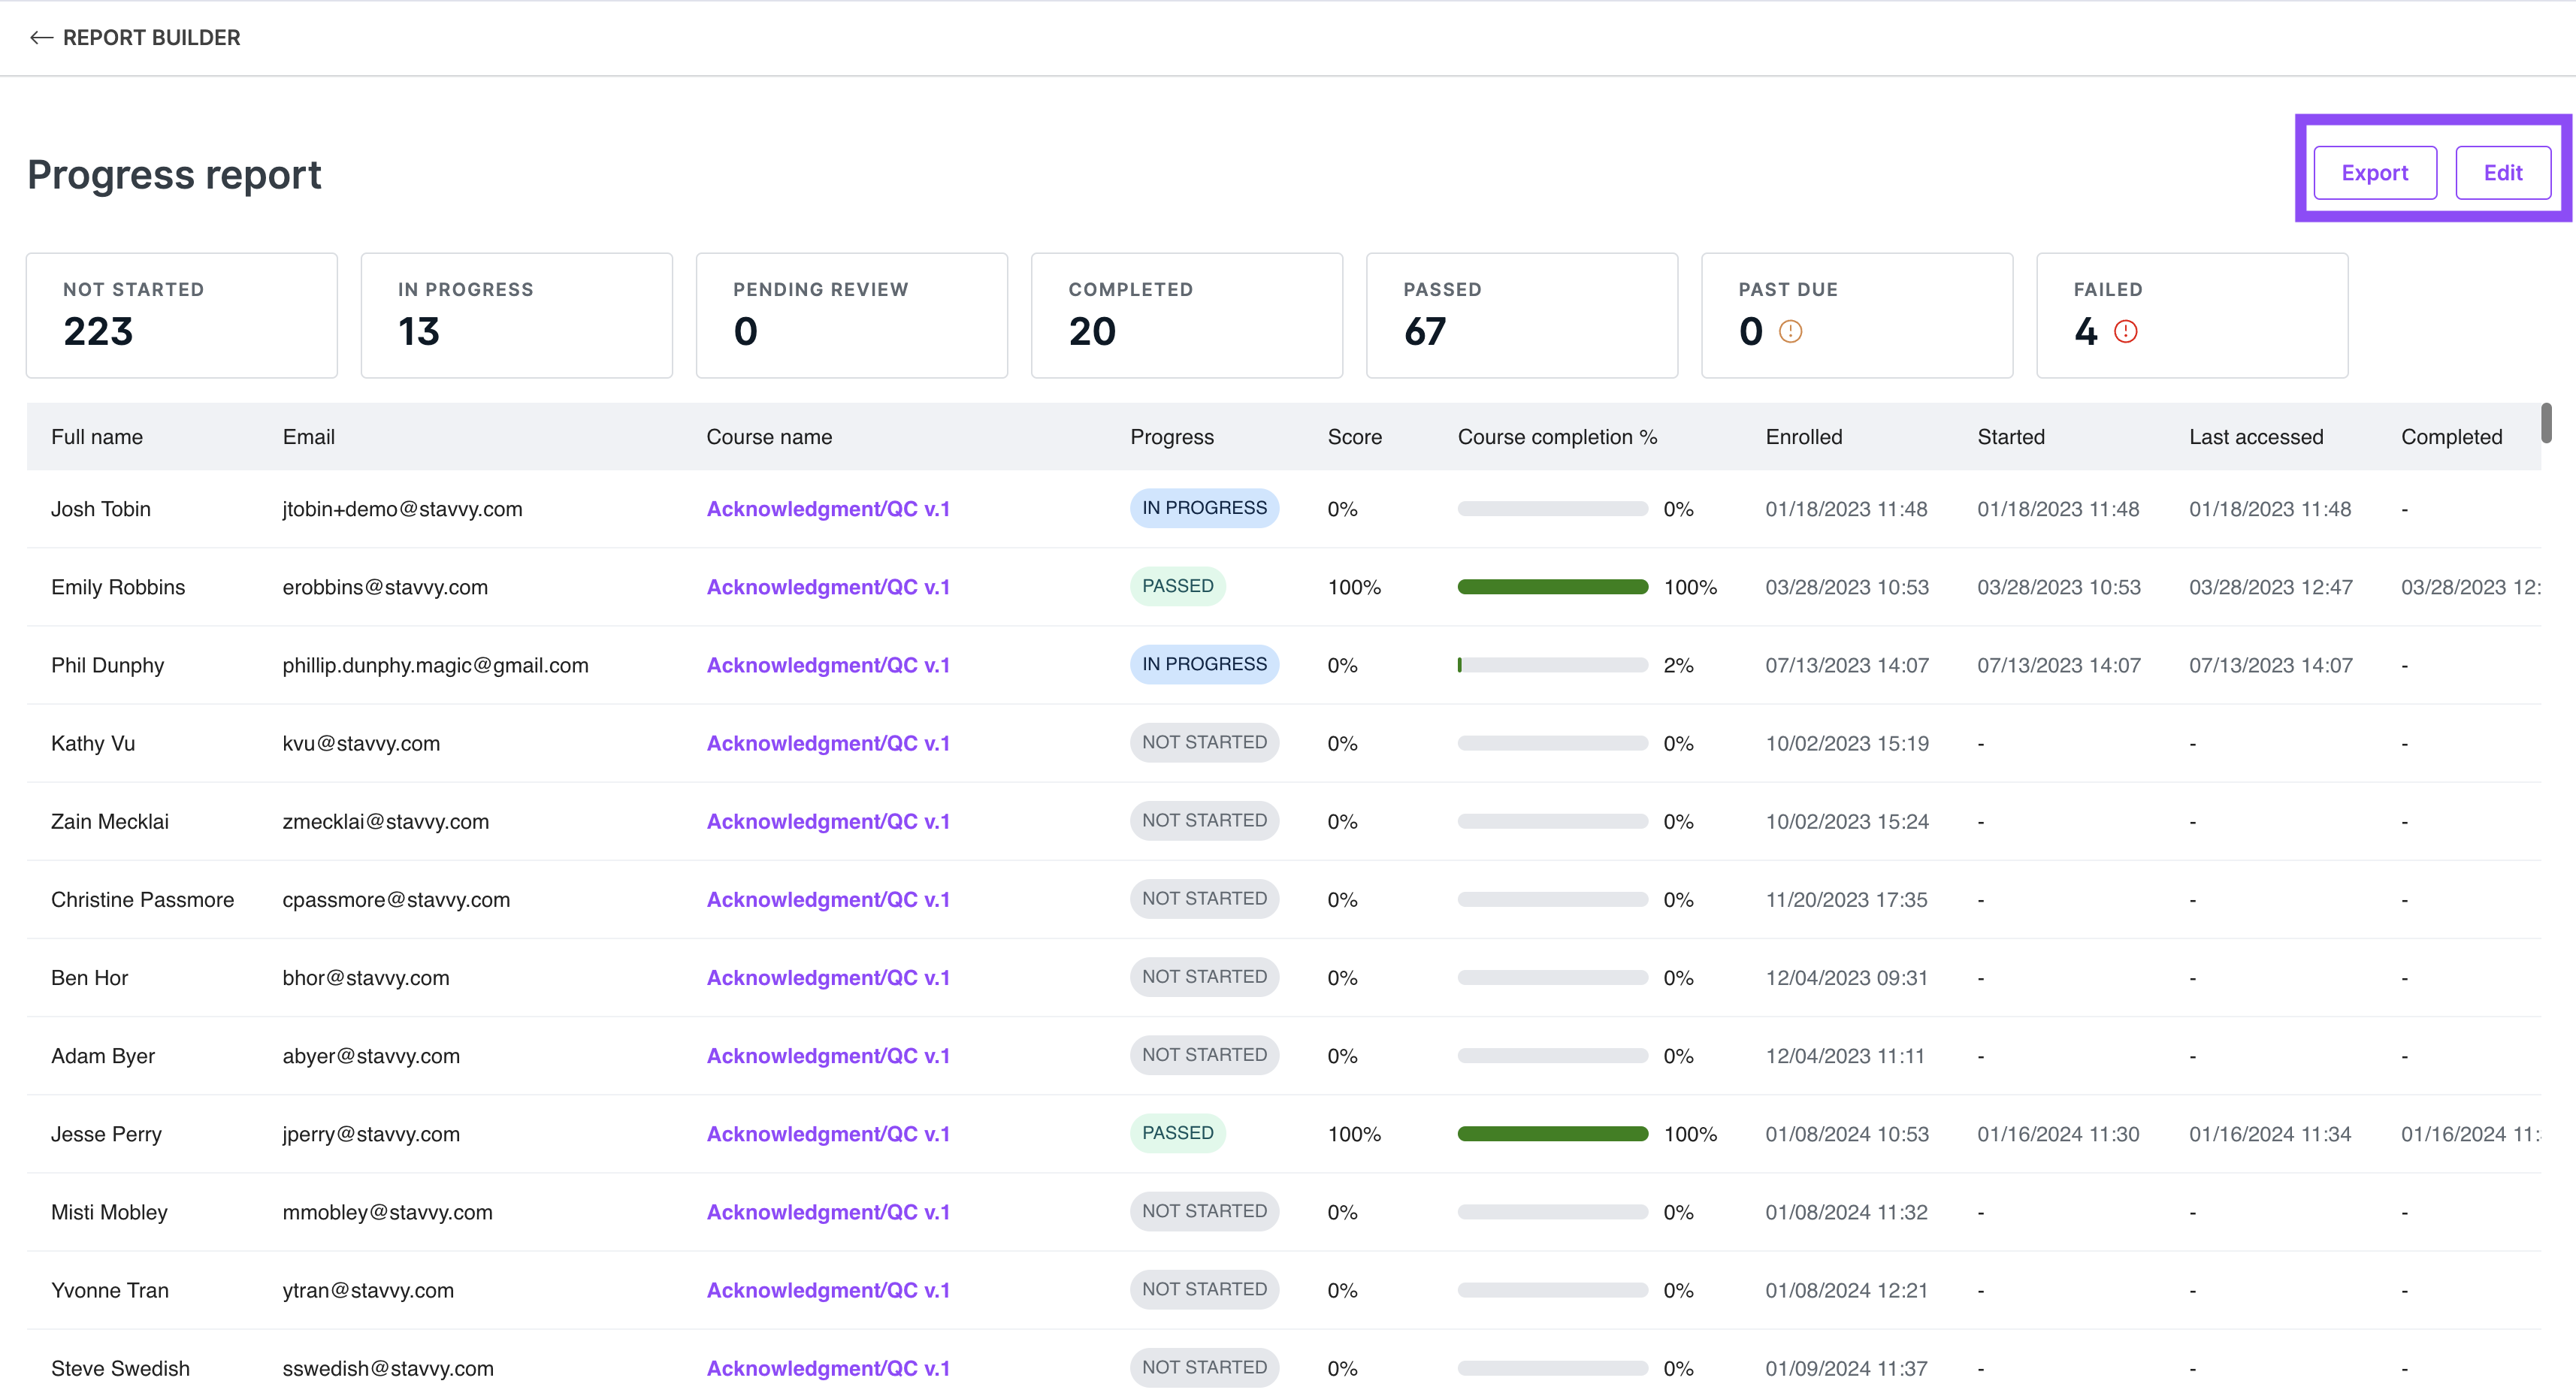Click enrolled date 10/02/2023 15:24
This screenshot has height=1396, width=2576.
click(1847, 821)
